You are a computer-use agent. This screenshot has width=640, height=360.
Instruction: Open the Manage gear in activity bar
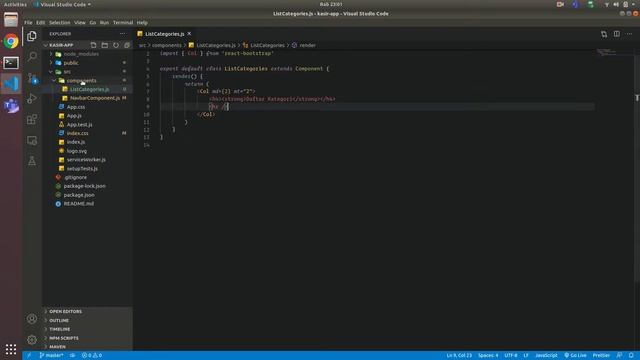[x=32, y=340]
